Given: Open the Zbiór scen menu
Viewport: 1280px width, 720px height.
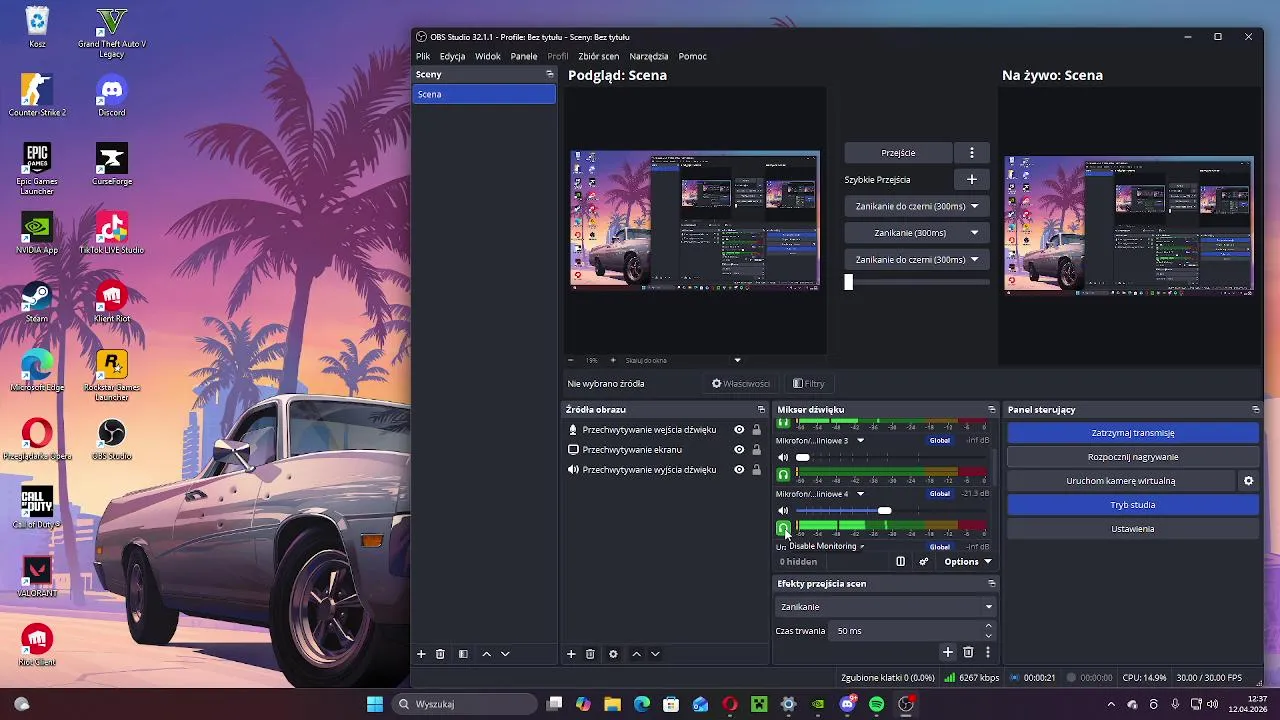Looking at the screenshot, I should tap(598, 56).
